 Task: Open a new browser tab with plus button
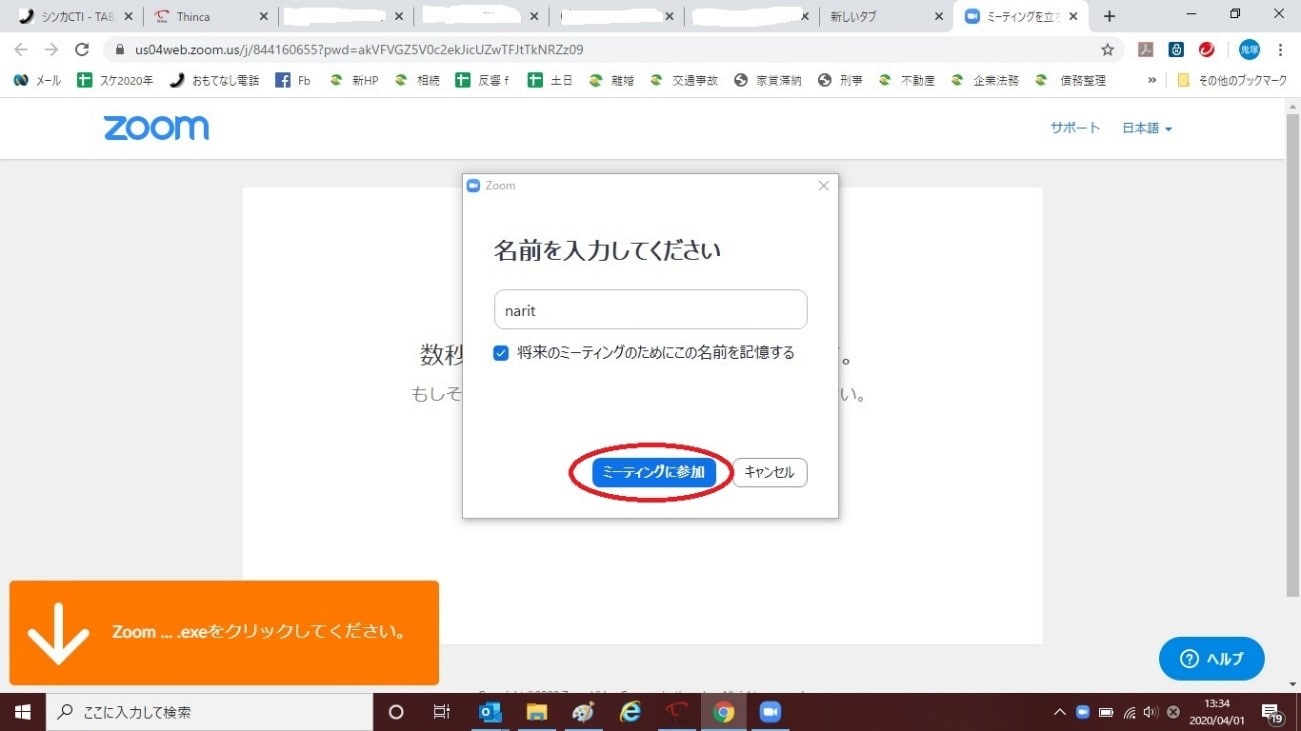1109,17
